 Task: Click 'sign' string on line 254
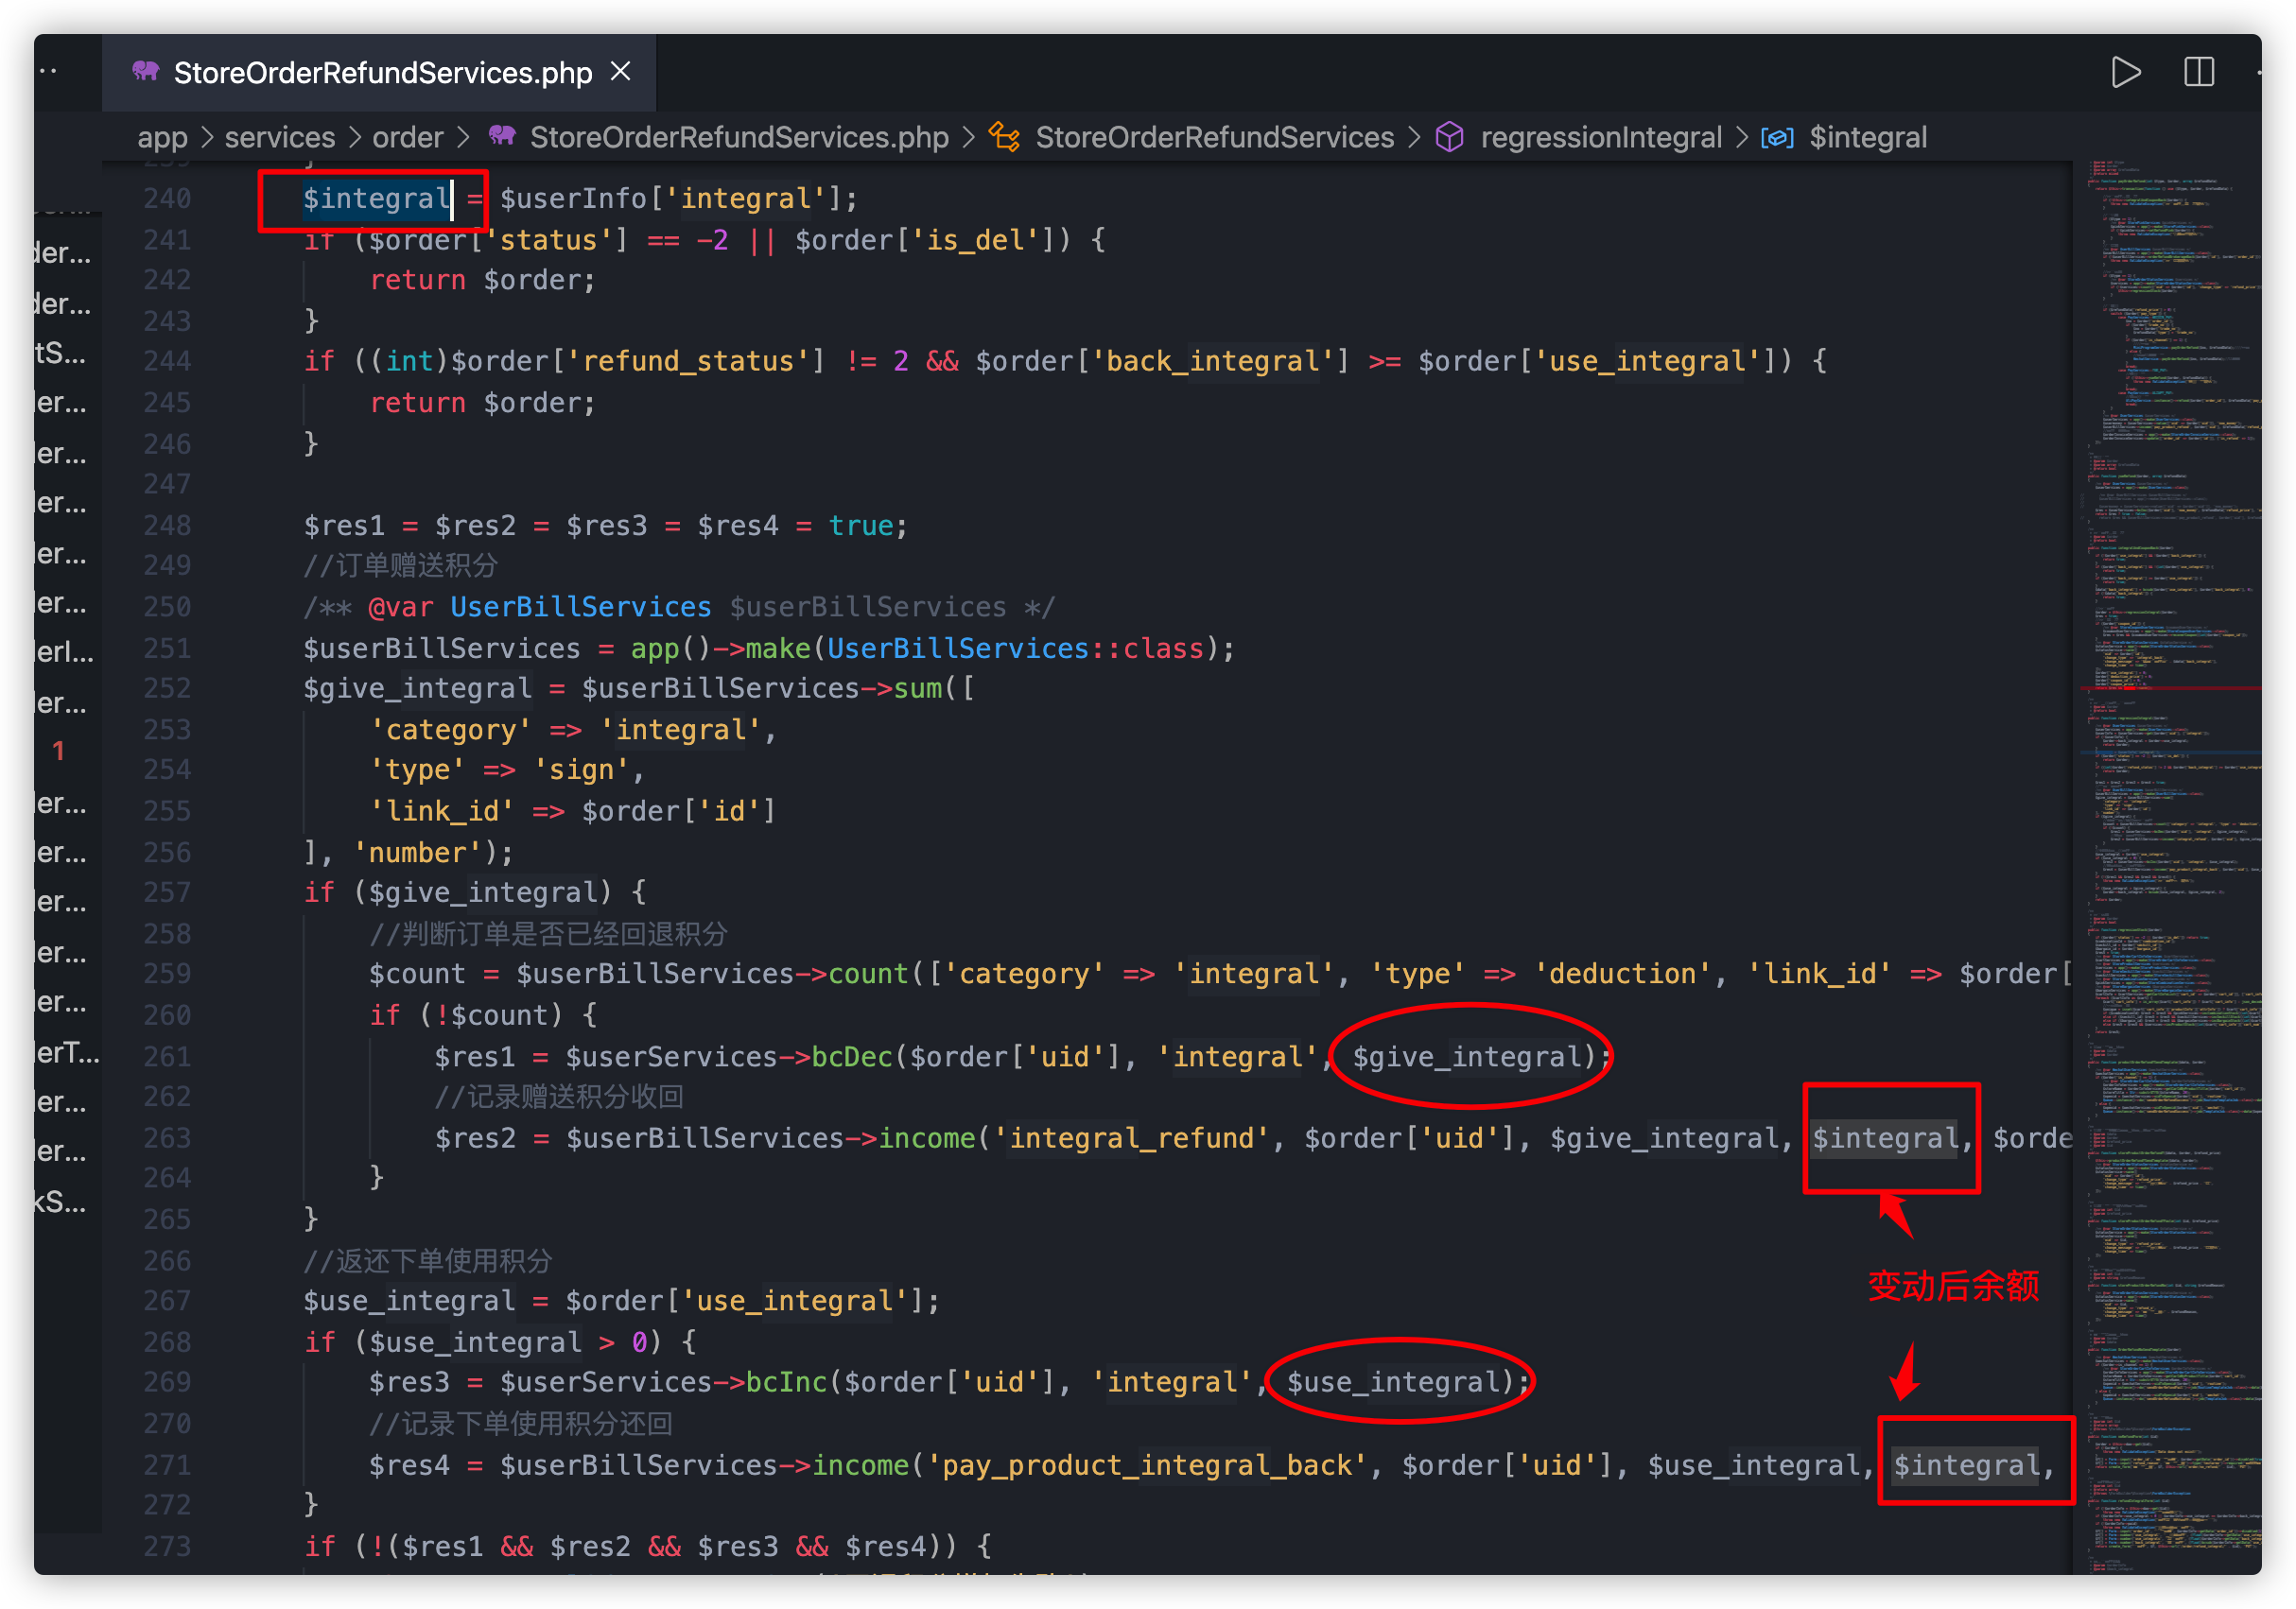pyautogui.click(x=581, y=770)
